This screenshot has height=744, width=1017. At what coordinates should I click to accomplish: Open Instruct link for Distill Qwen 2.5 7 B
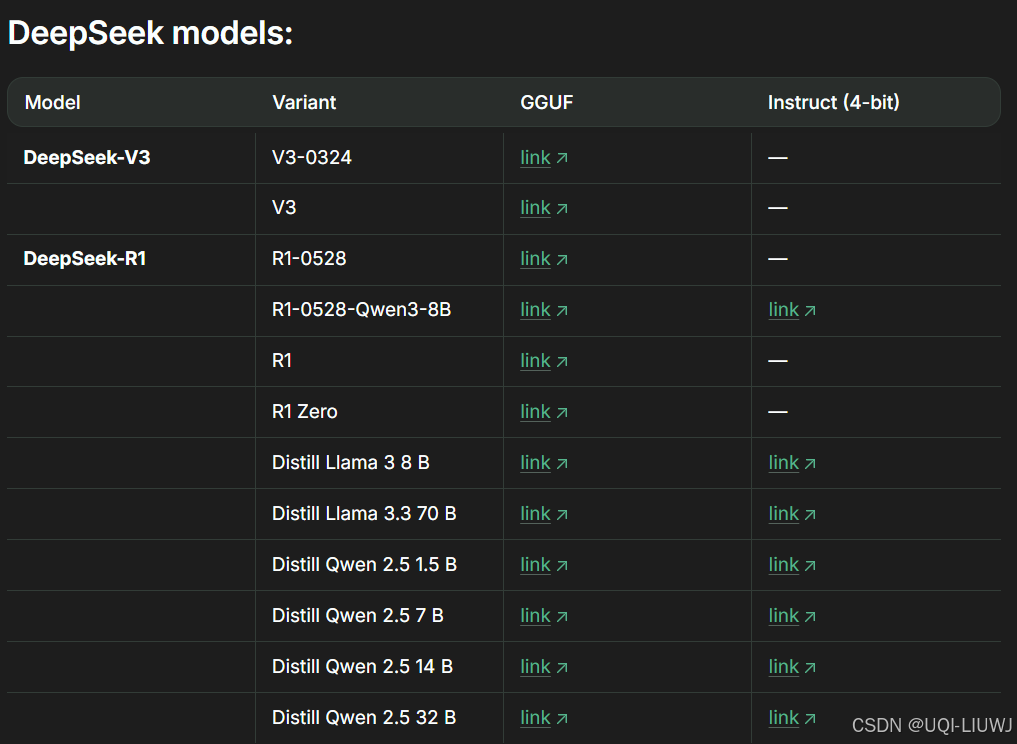[x=792, y=616]
